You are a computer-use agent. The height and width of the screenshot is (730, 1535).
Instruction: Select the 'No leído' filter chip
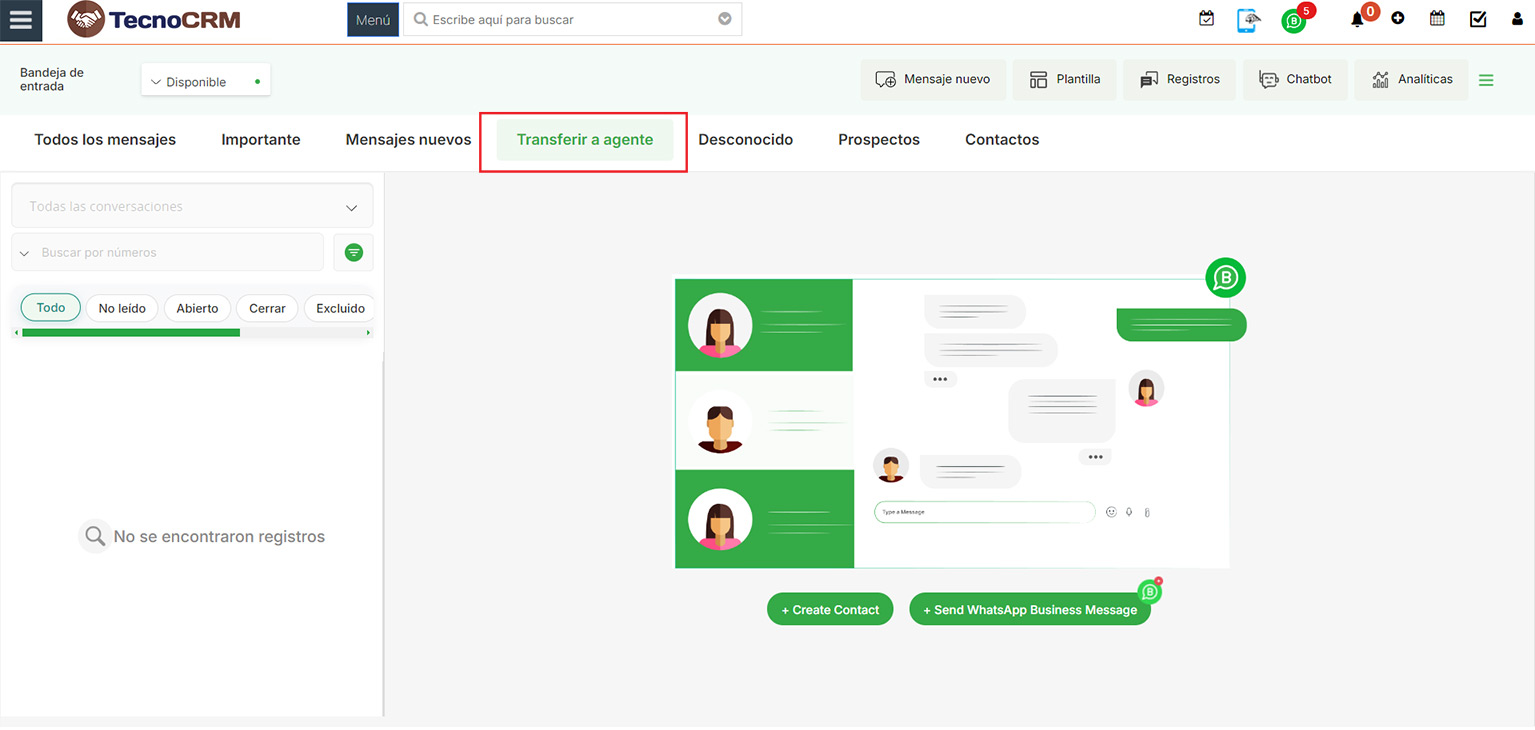coord(122,308)
